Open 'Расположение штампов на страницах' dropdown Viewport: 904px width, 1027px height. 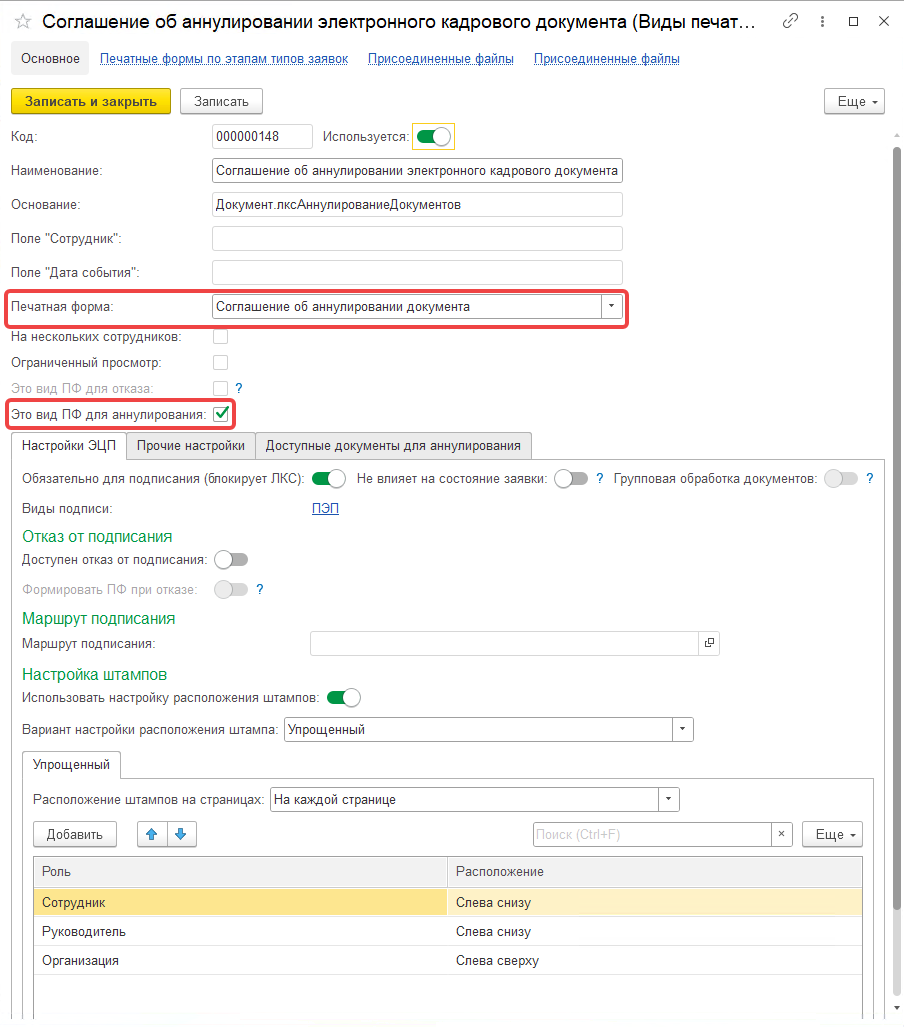(x=669, y=799)
